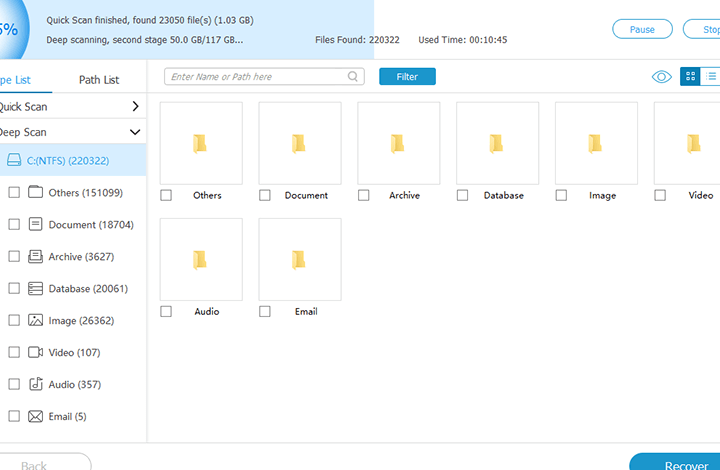The image size is (720, 470).
Task: Open the Email folder thumbnail
Action: (x=300, y=259)
